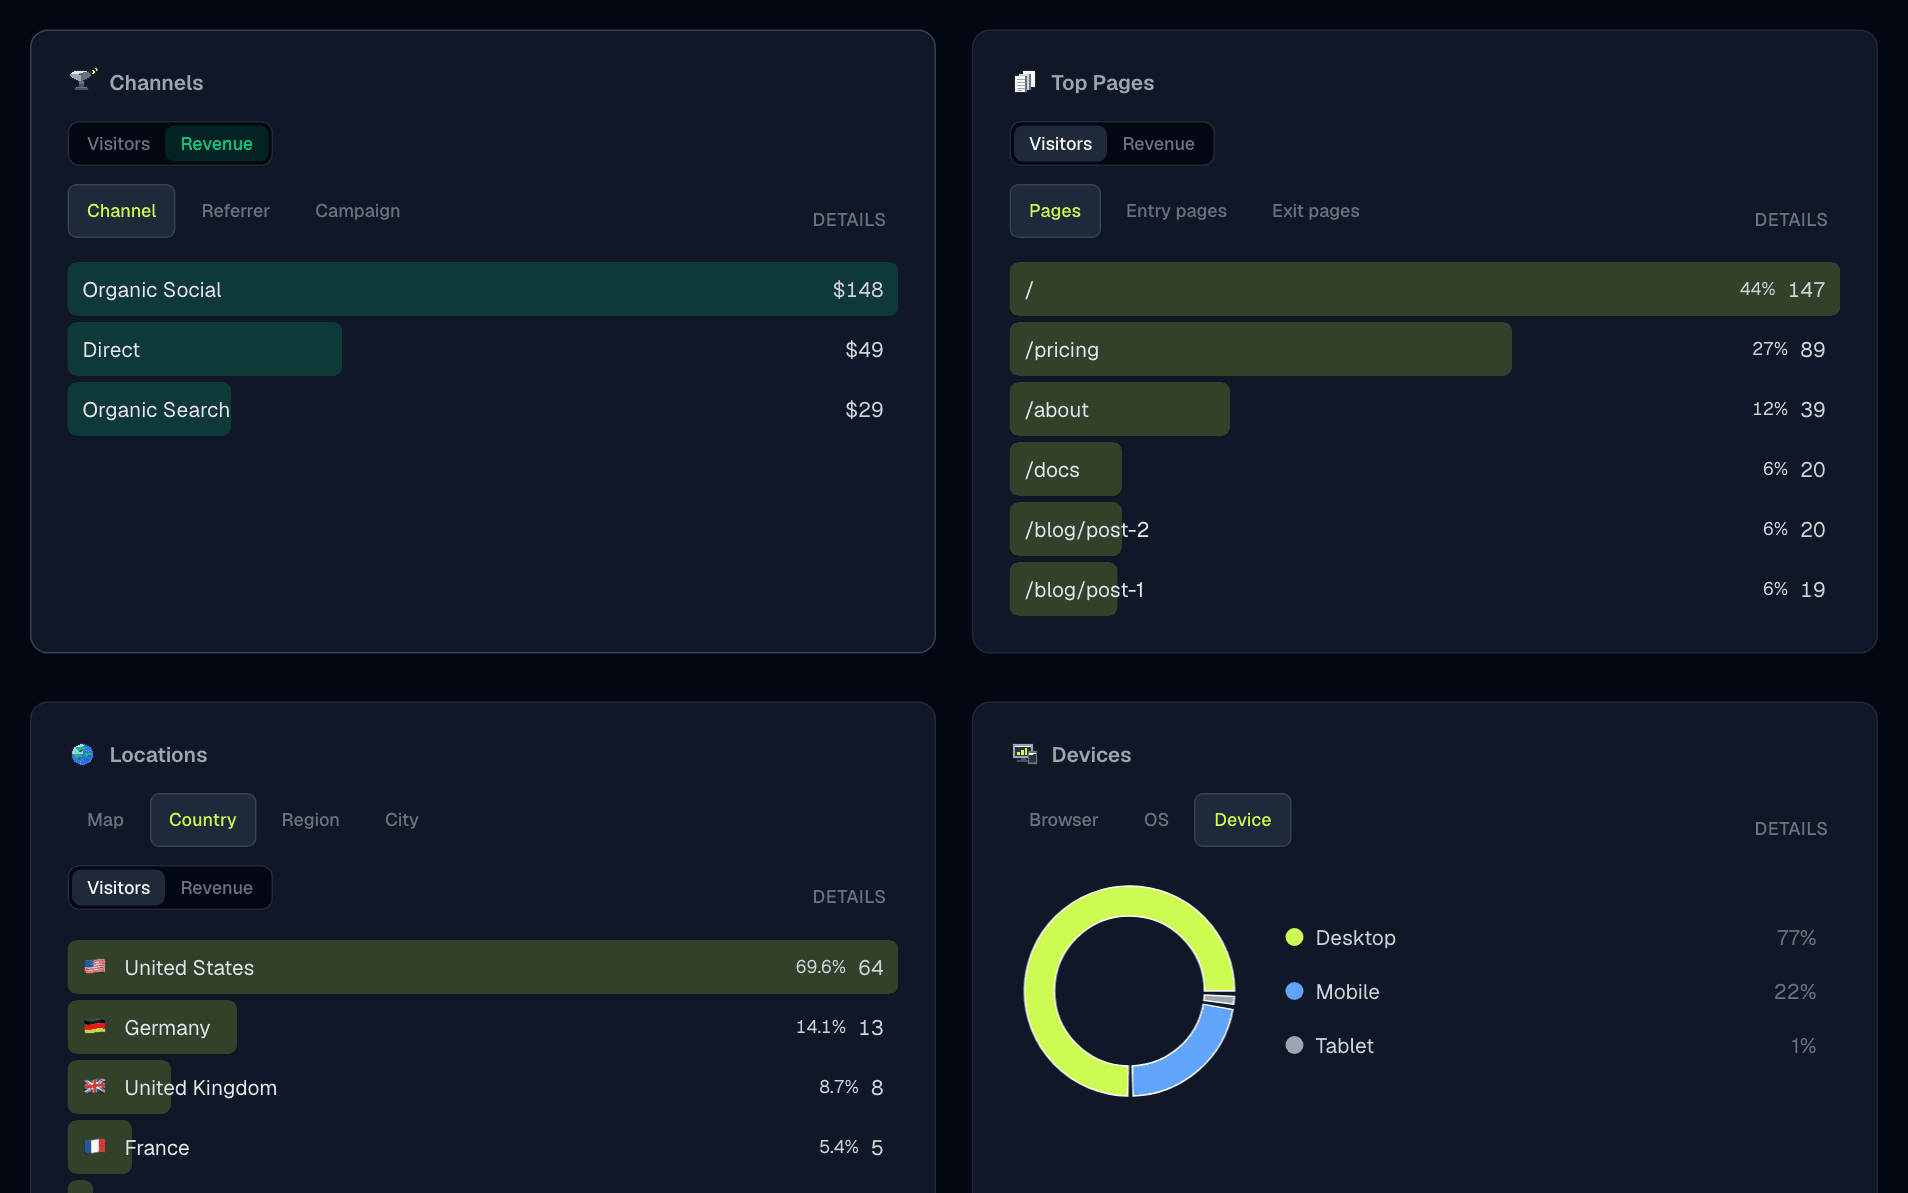Viewport: 1908px width, 1193px height.
Task: Open the Region tab
Action: click(x=310, y=820)
